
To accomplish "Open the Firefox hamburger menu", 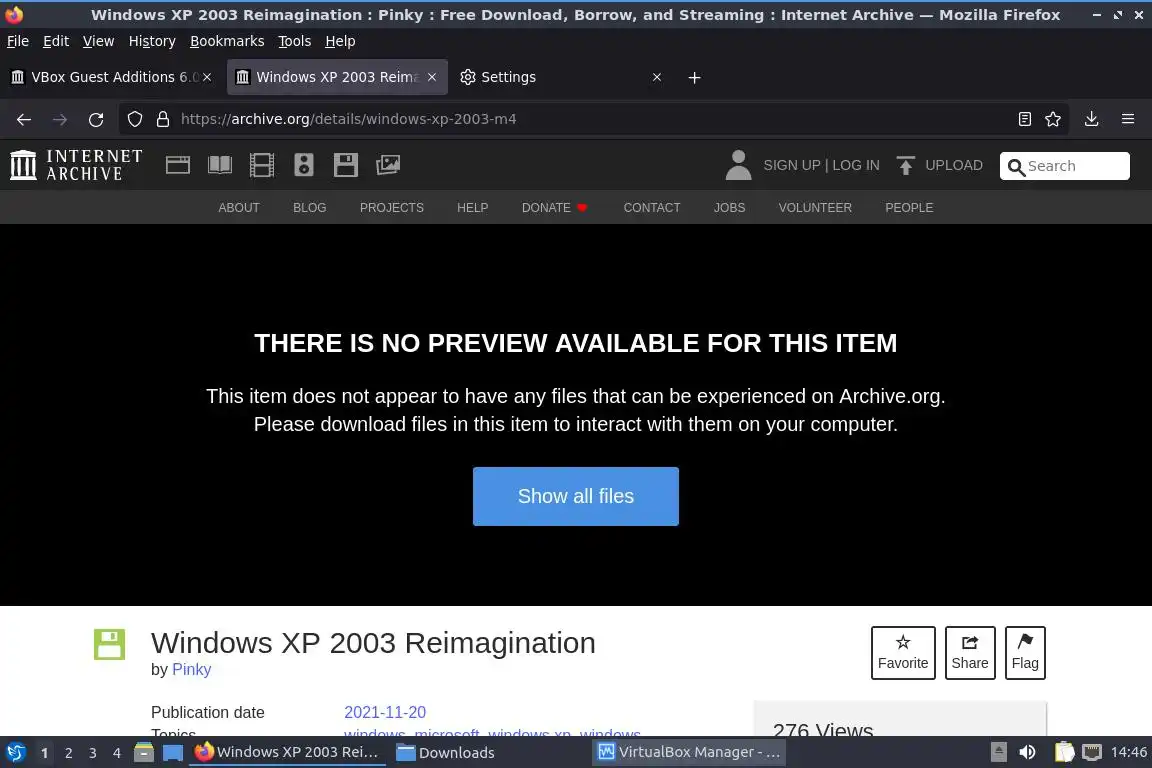I will (1128, 119).
